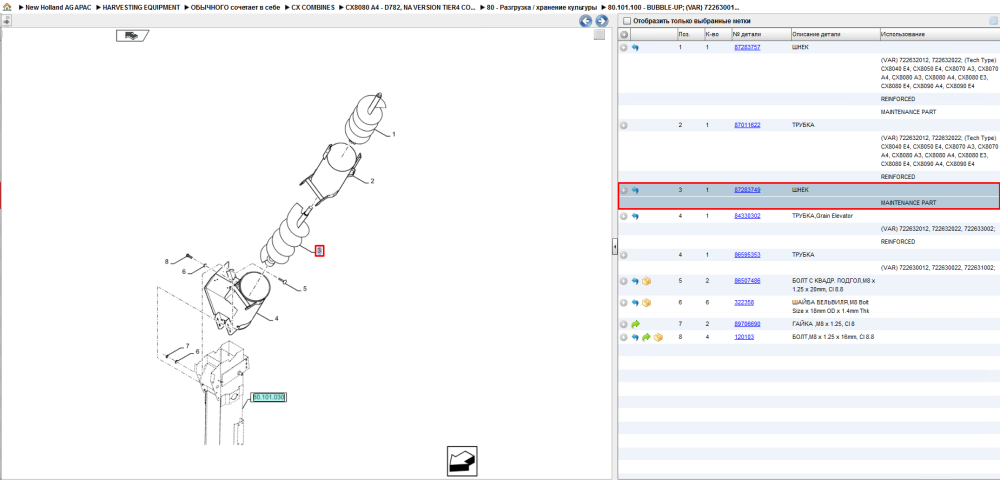The width and height of the screenshot is (1000, 480).
Task: Toggle the show only selected marks checkbox
Action: click(626, 21)
